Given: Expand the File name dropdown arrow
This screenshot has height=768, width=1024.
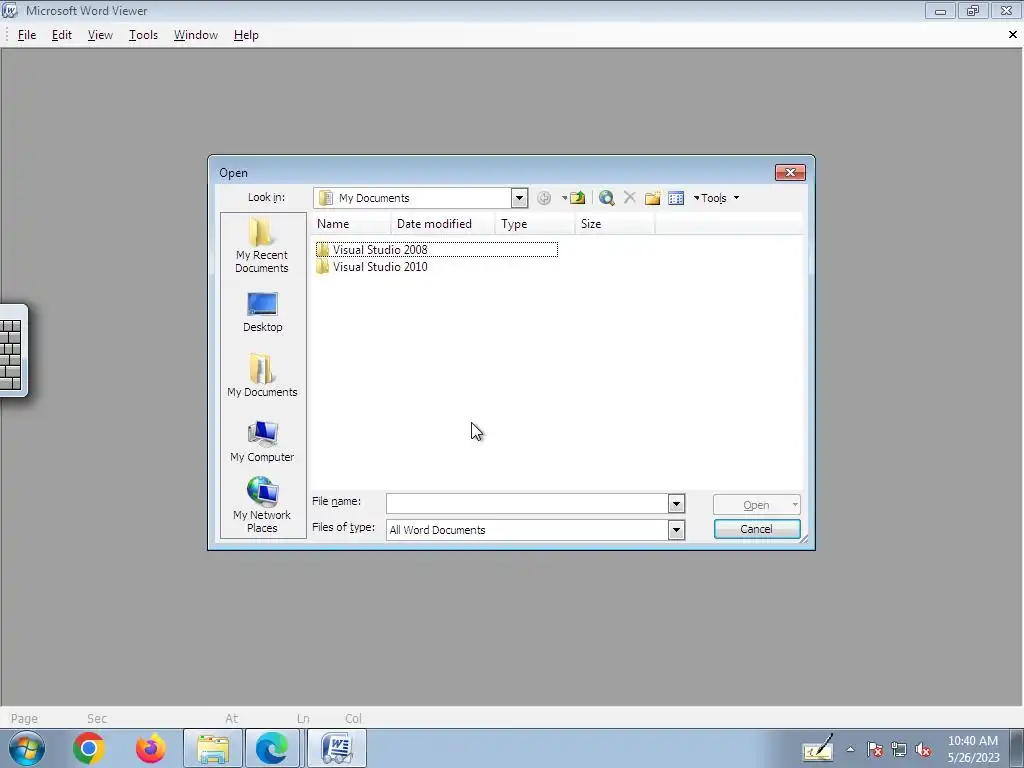Looking at the screenshot, I should [676, 504].
